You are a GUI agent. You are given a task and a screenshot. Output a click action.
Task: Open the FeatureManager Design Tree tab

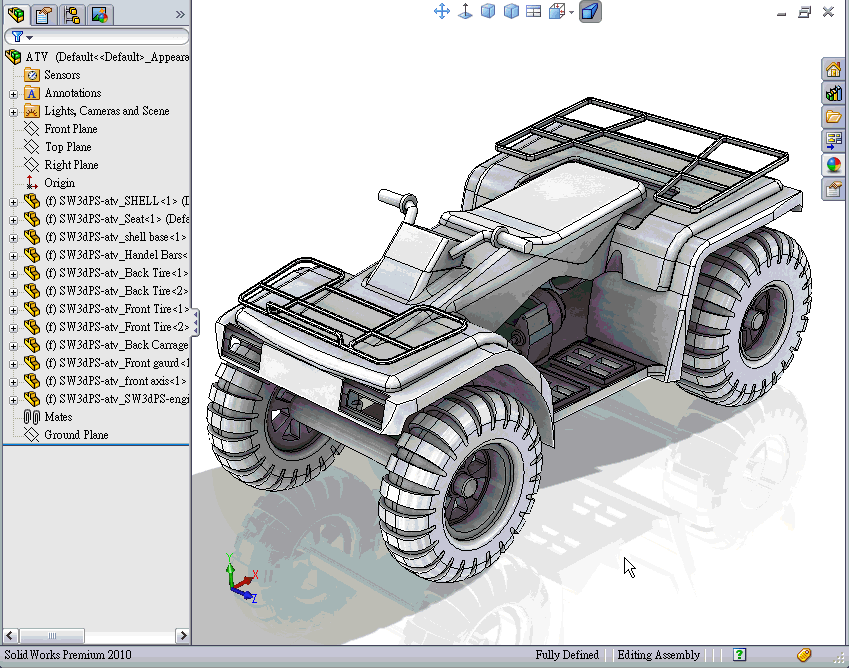16,15
